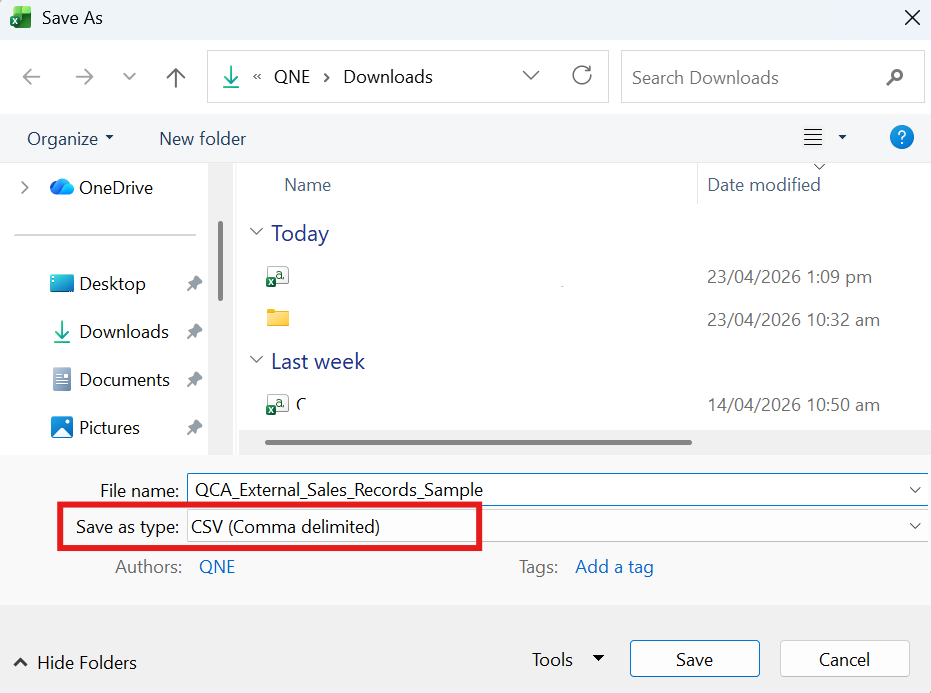Expand the OneDrive tree node
The width and height of the screenshot is (931, 693).
[25, 187]
